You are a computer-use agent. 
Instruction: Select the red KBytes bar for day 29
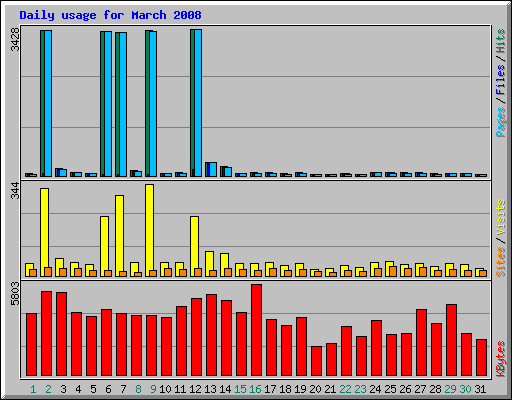(x=451, y=340)
